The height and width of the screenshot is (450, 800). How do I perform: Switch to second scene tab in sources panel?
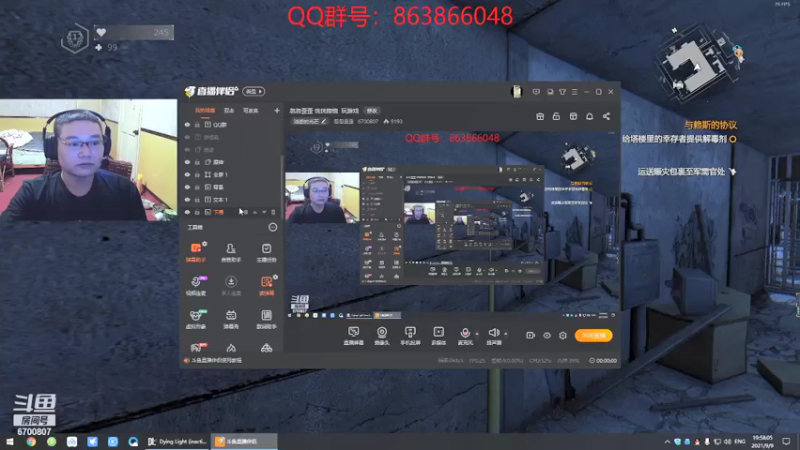[229, 110]
